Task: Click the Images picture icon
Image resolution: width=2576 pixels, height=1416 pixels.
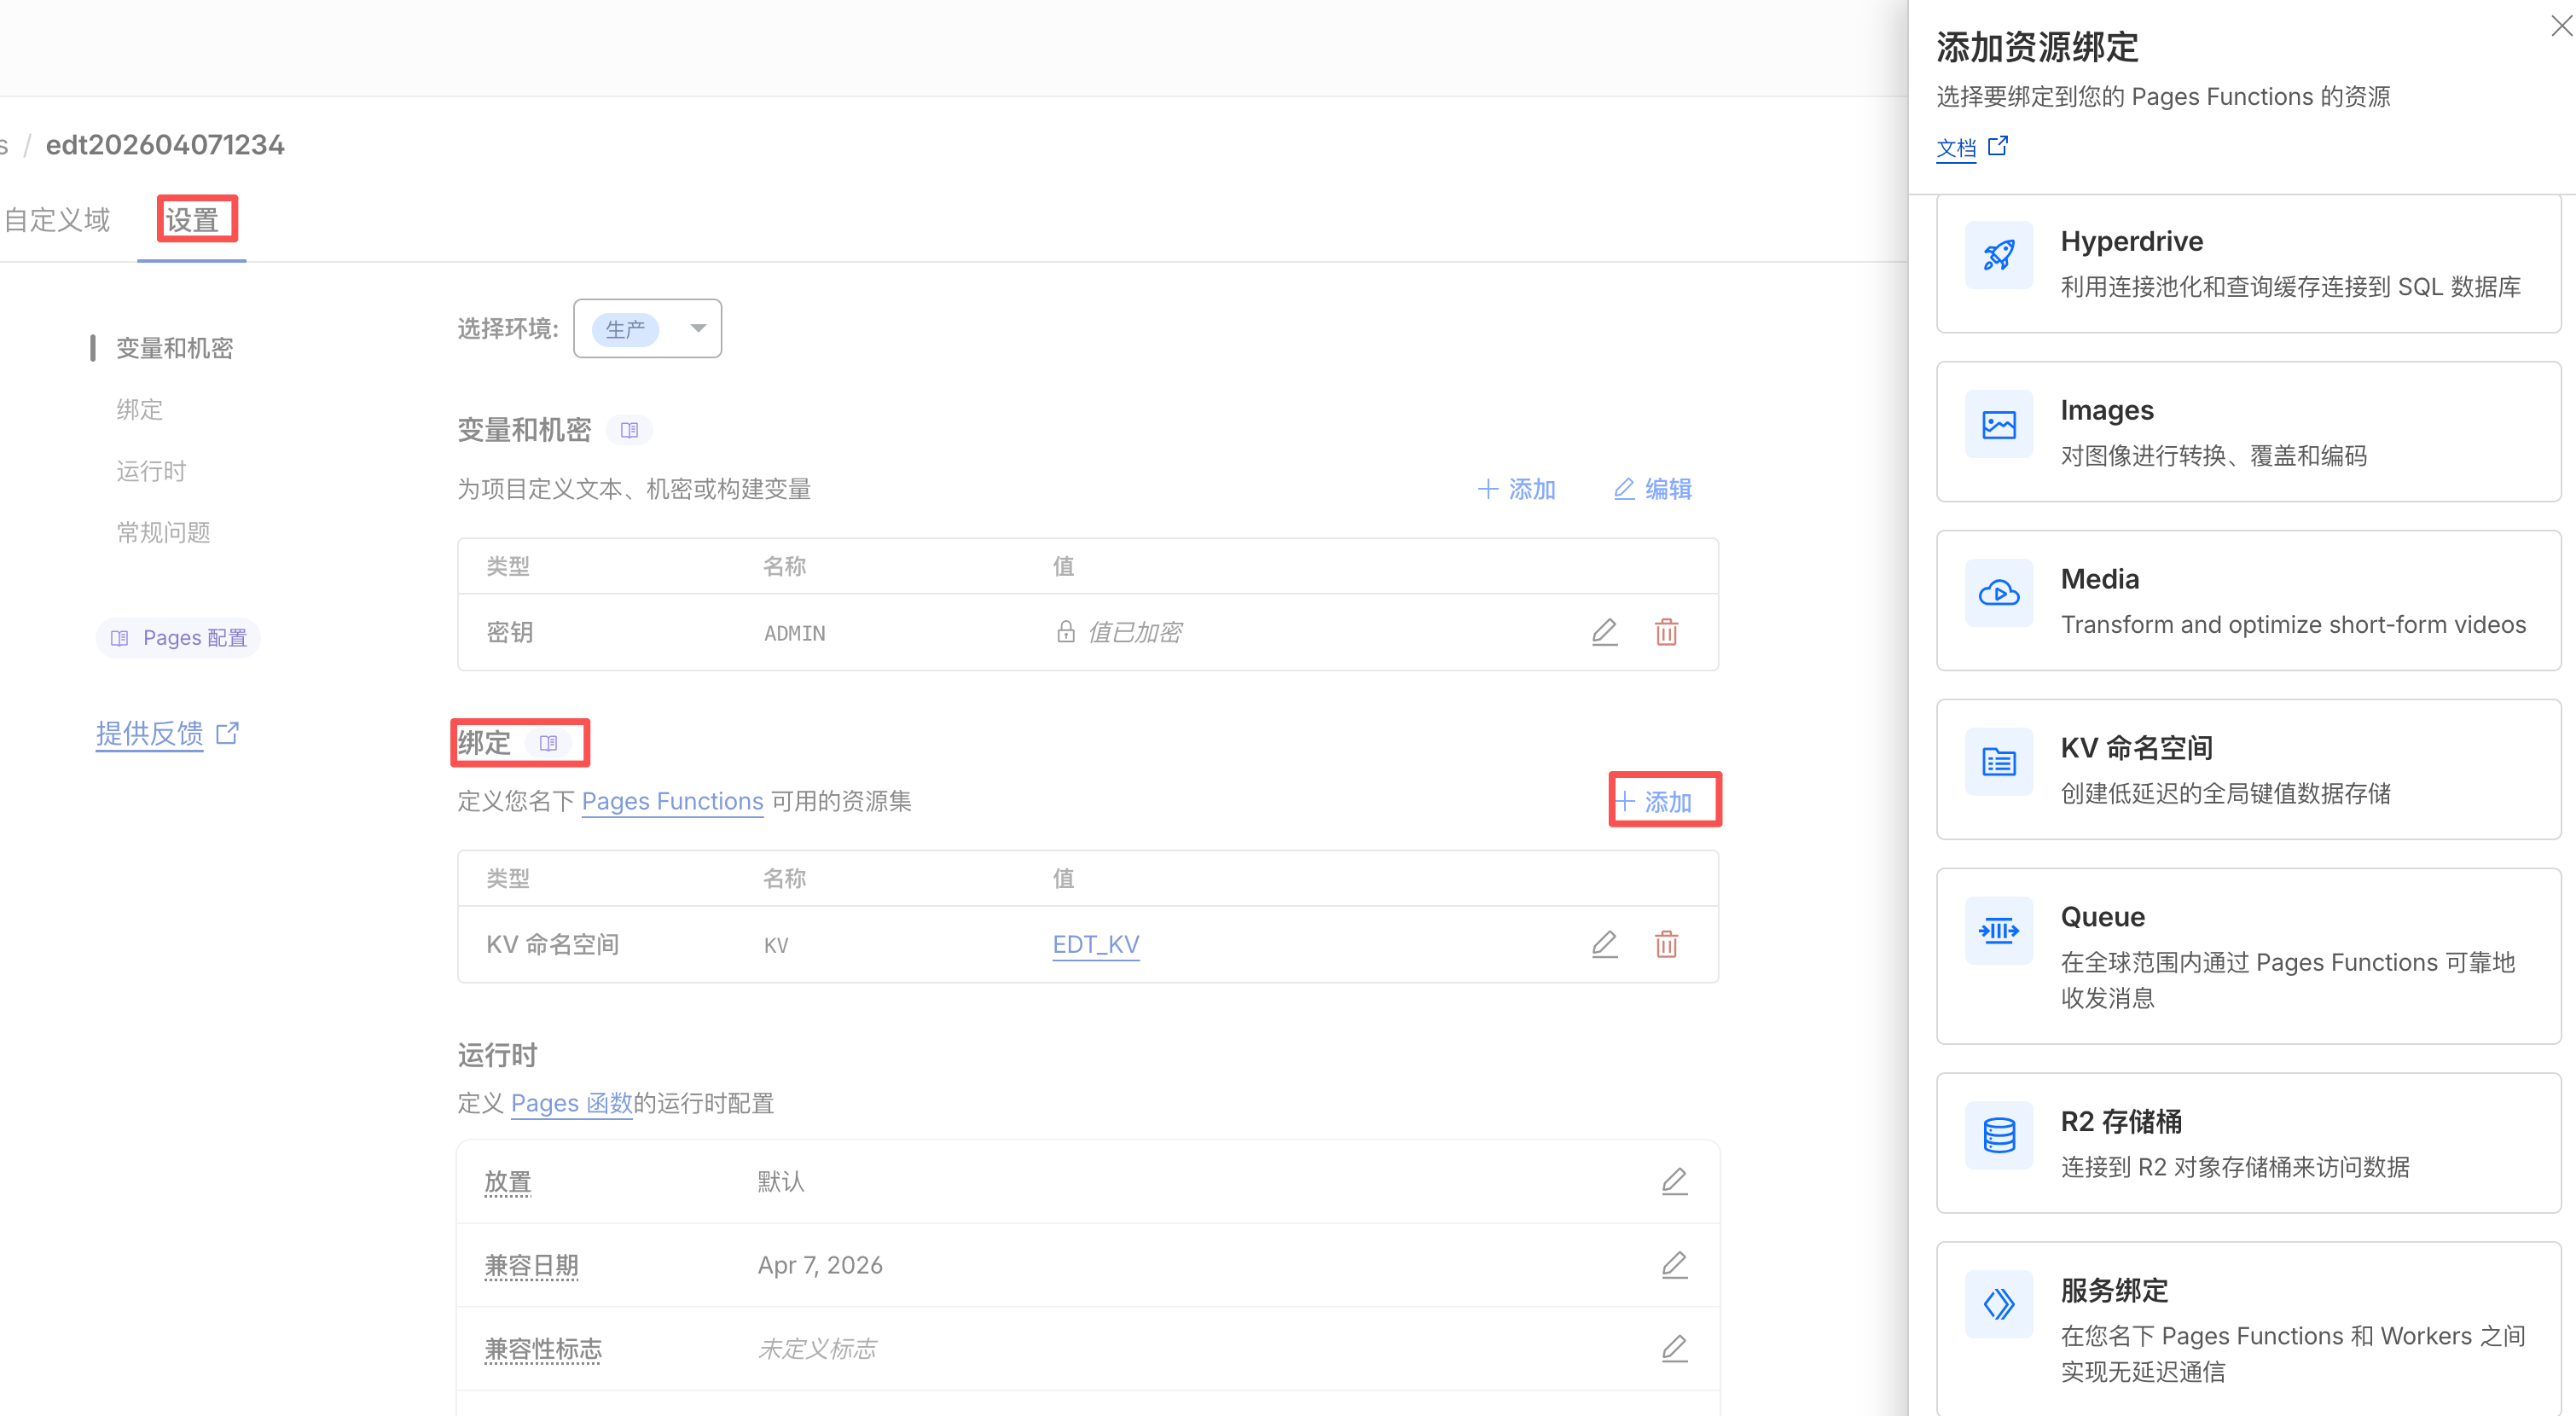Action: (x=1998, y=425)
